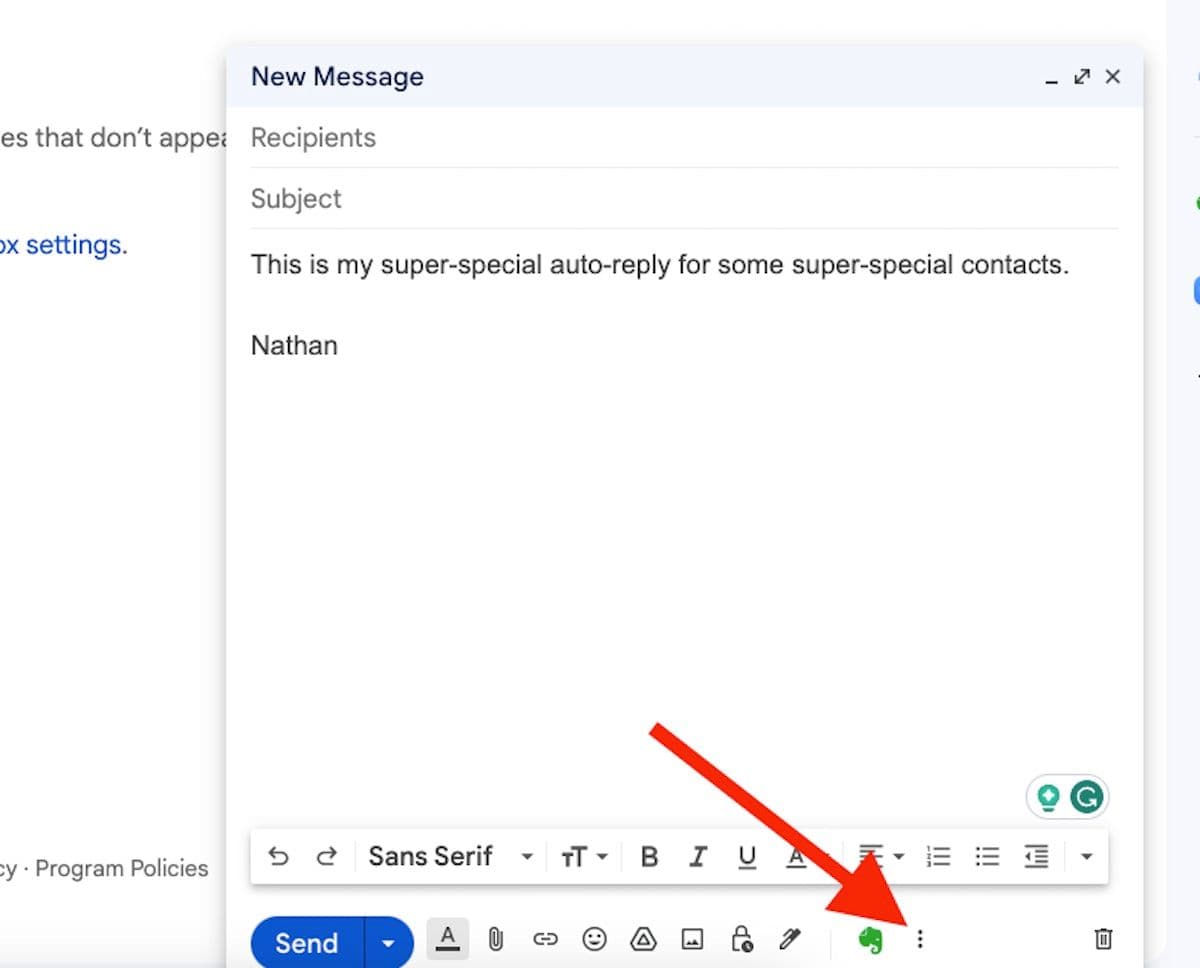This screenshot has width=1200, height=968.
Task: Open the more formatting options overflow menu
Action: 1087,856
